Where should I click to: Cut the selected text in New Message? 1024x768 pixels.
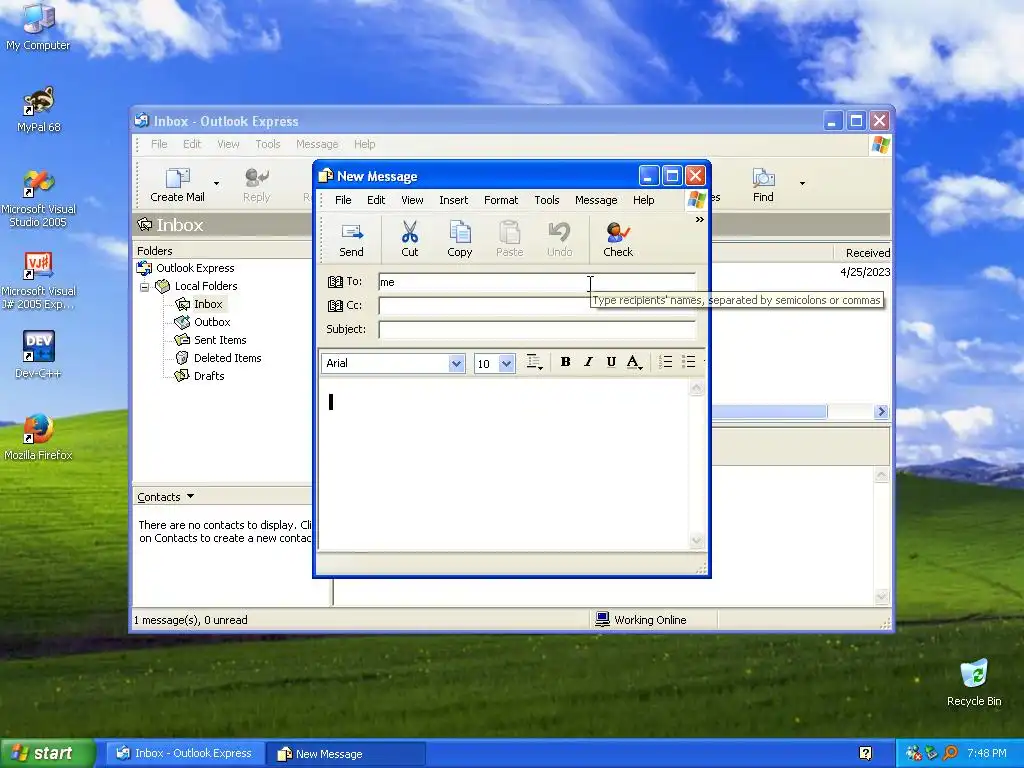point(409,239)
